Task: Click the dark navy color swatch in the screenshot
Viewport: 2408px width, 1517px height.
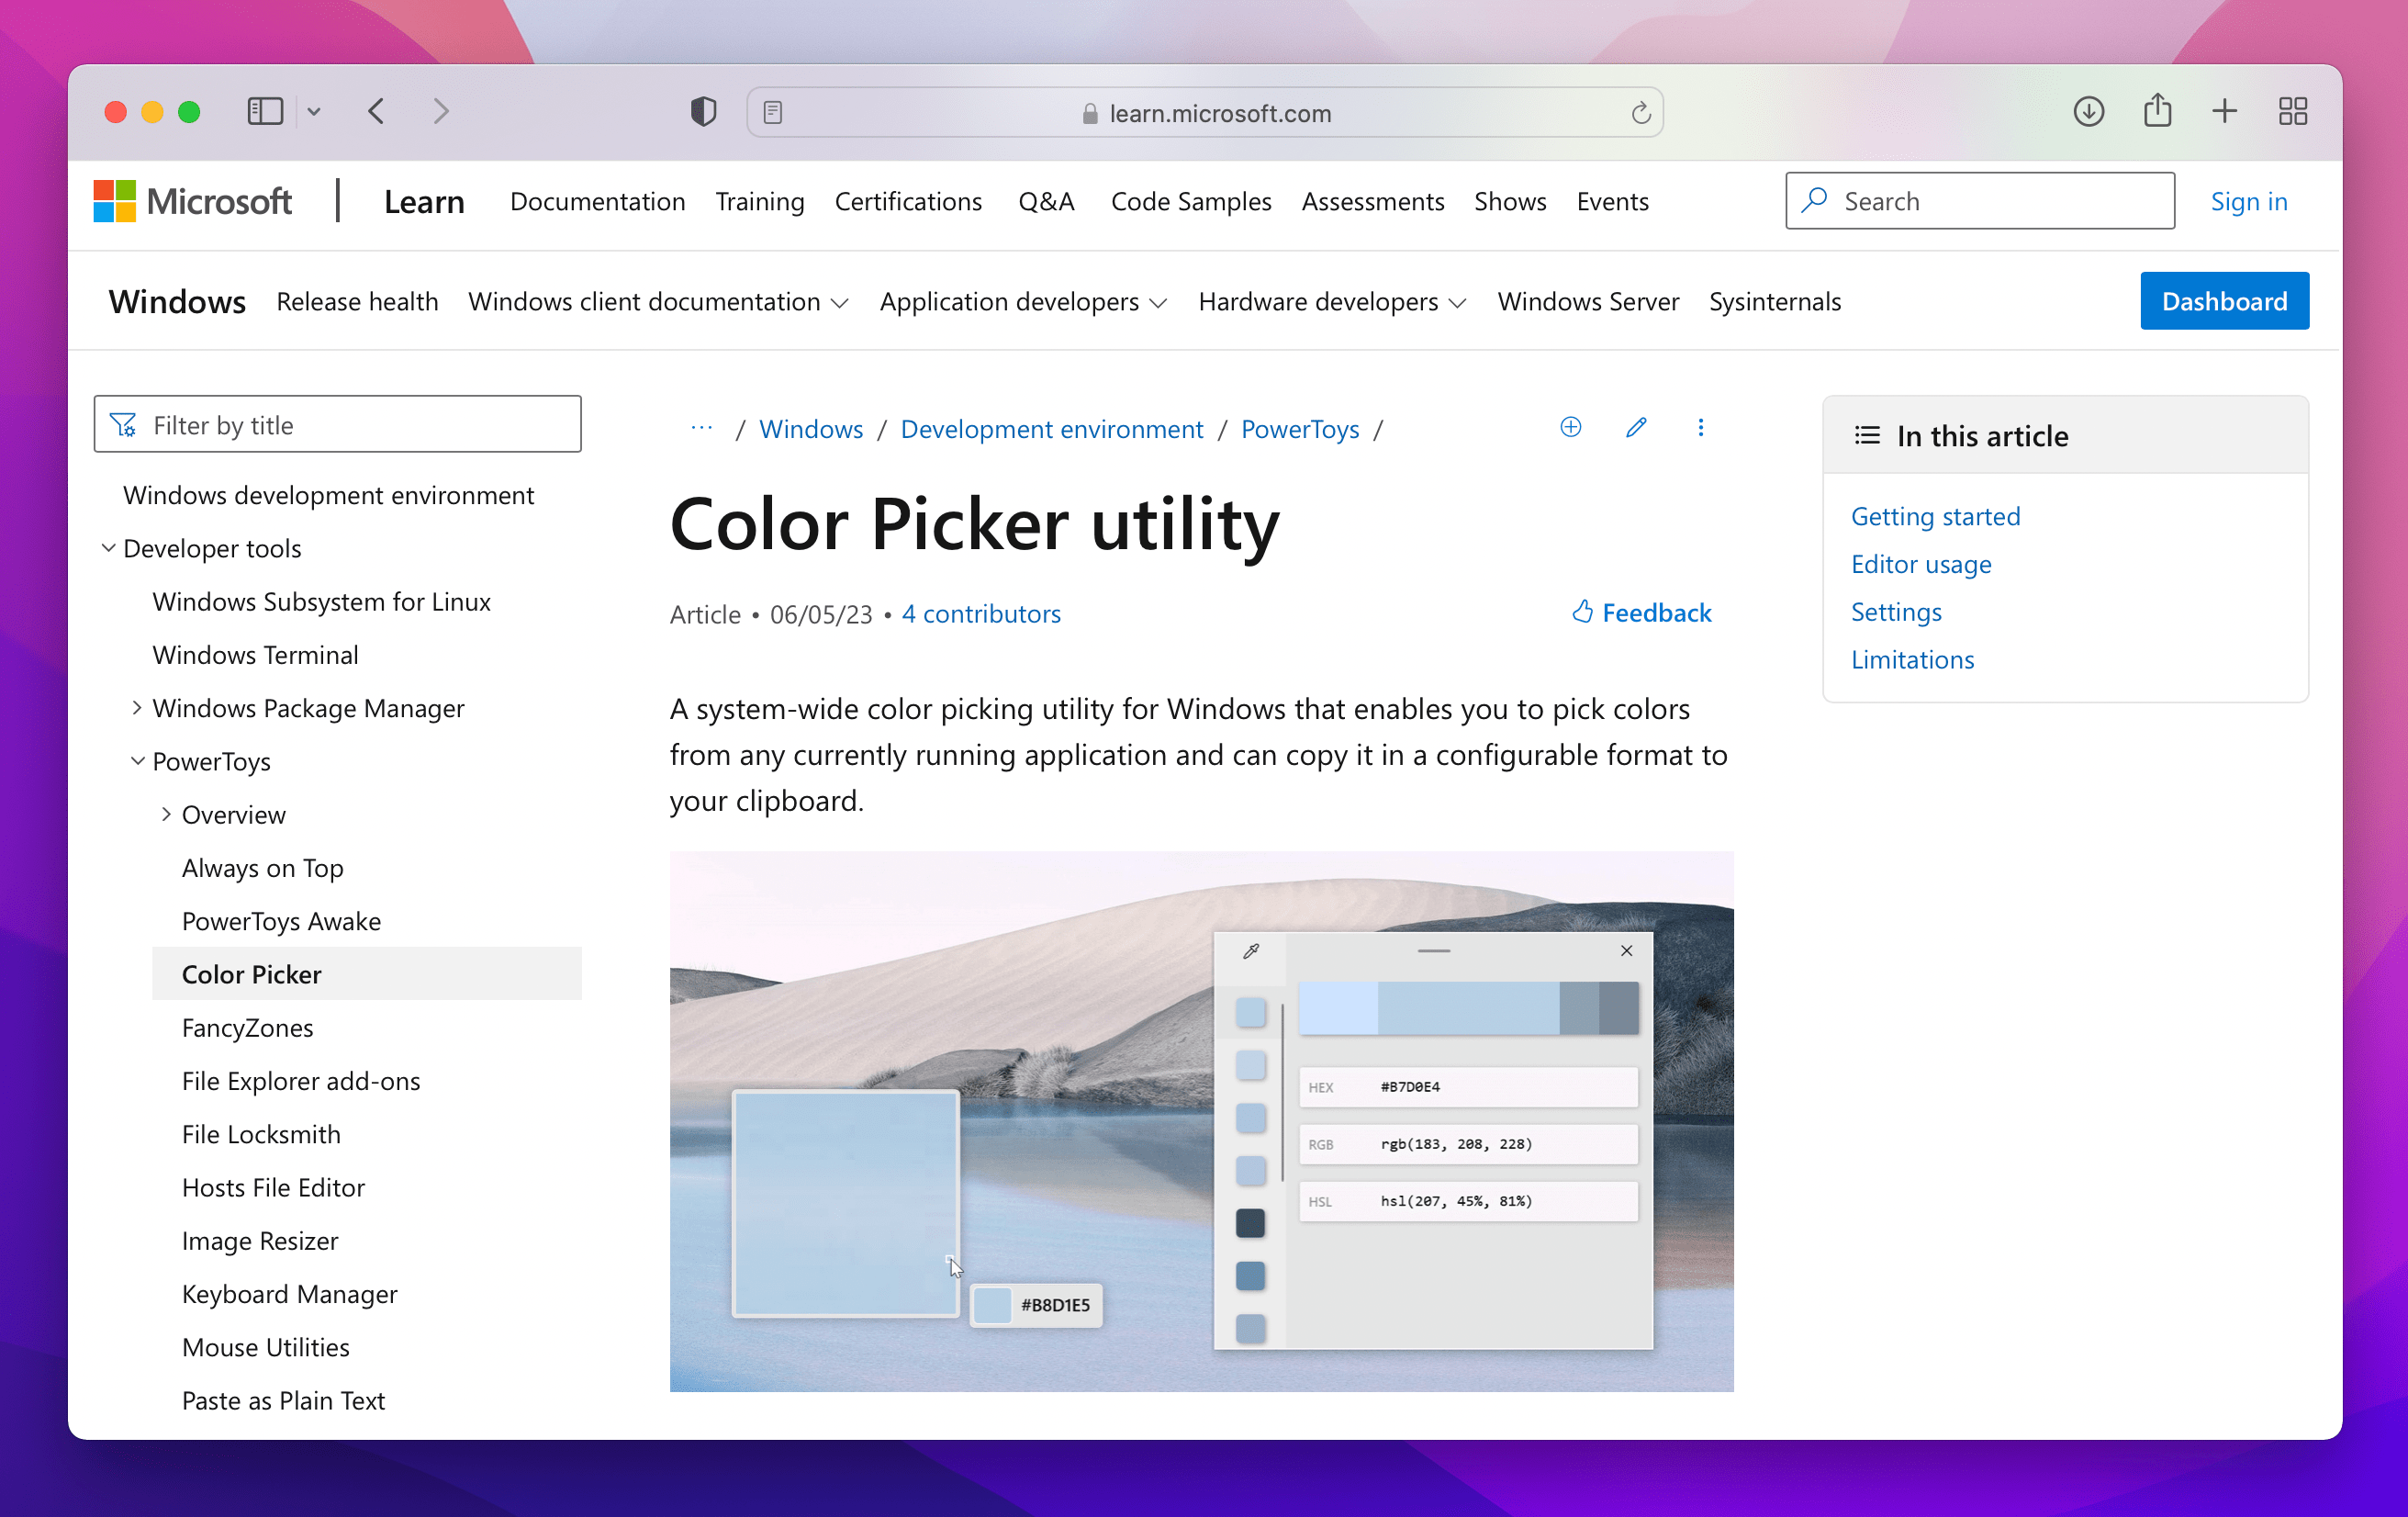Action: pos(1250,1222)
